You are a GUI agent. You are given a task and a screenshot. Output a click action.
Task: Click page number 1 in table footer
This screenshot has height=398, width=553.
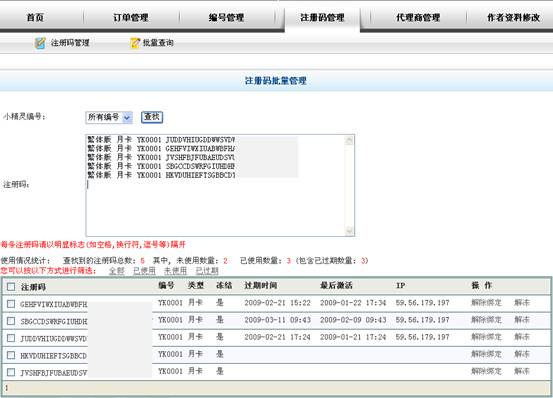[6, 388]
